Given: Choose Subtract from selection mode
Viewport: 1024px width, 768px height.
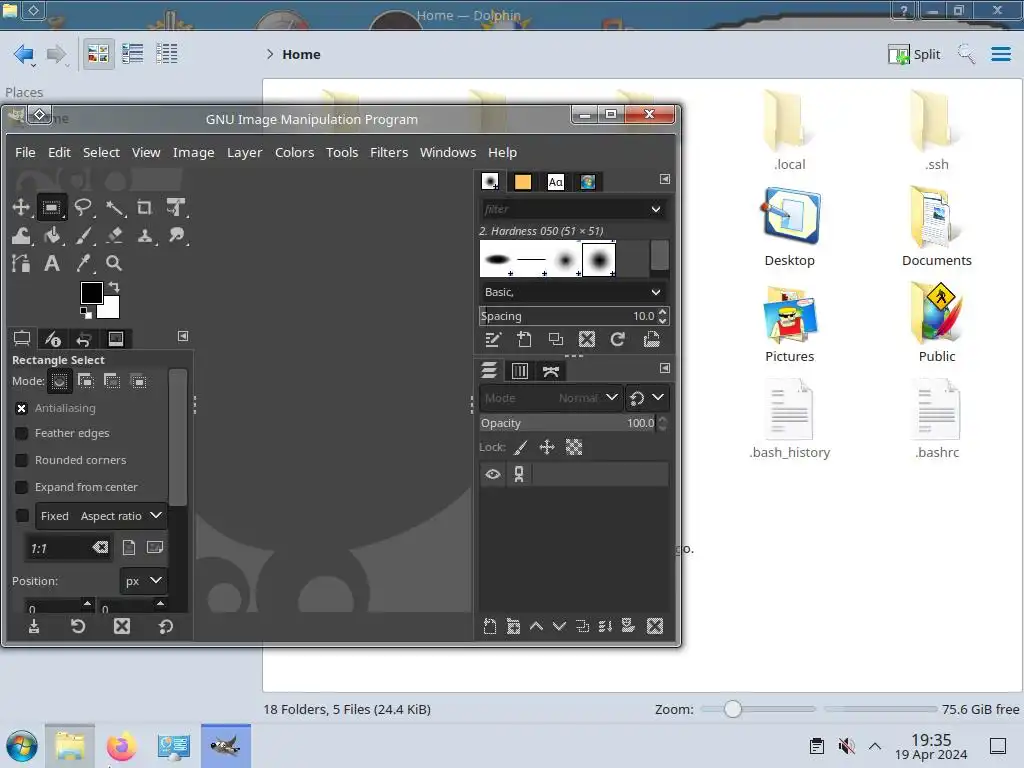Looking at the screenshot, I should (112, 381).
